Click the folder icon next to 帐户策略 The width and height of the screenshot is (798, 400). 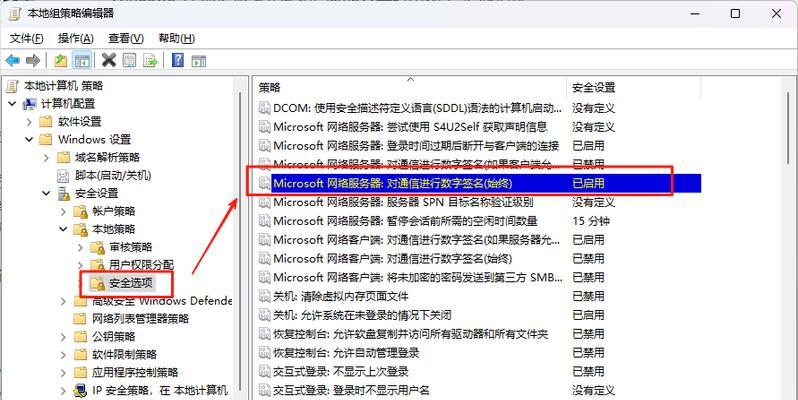pyautogui.click(x=80, y=211)
